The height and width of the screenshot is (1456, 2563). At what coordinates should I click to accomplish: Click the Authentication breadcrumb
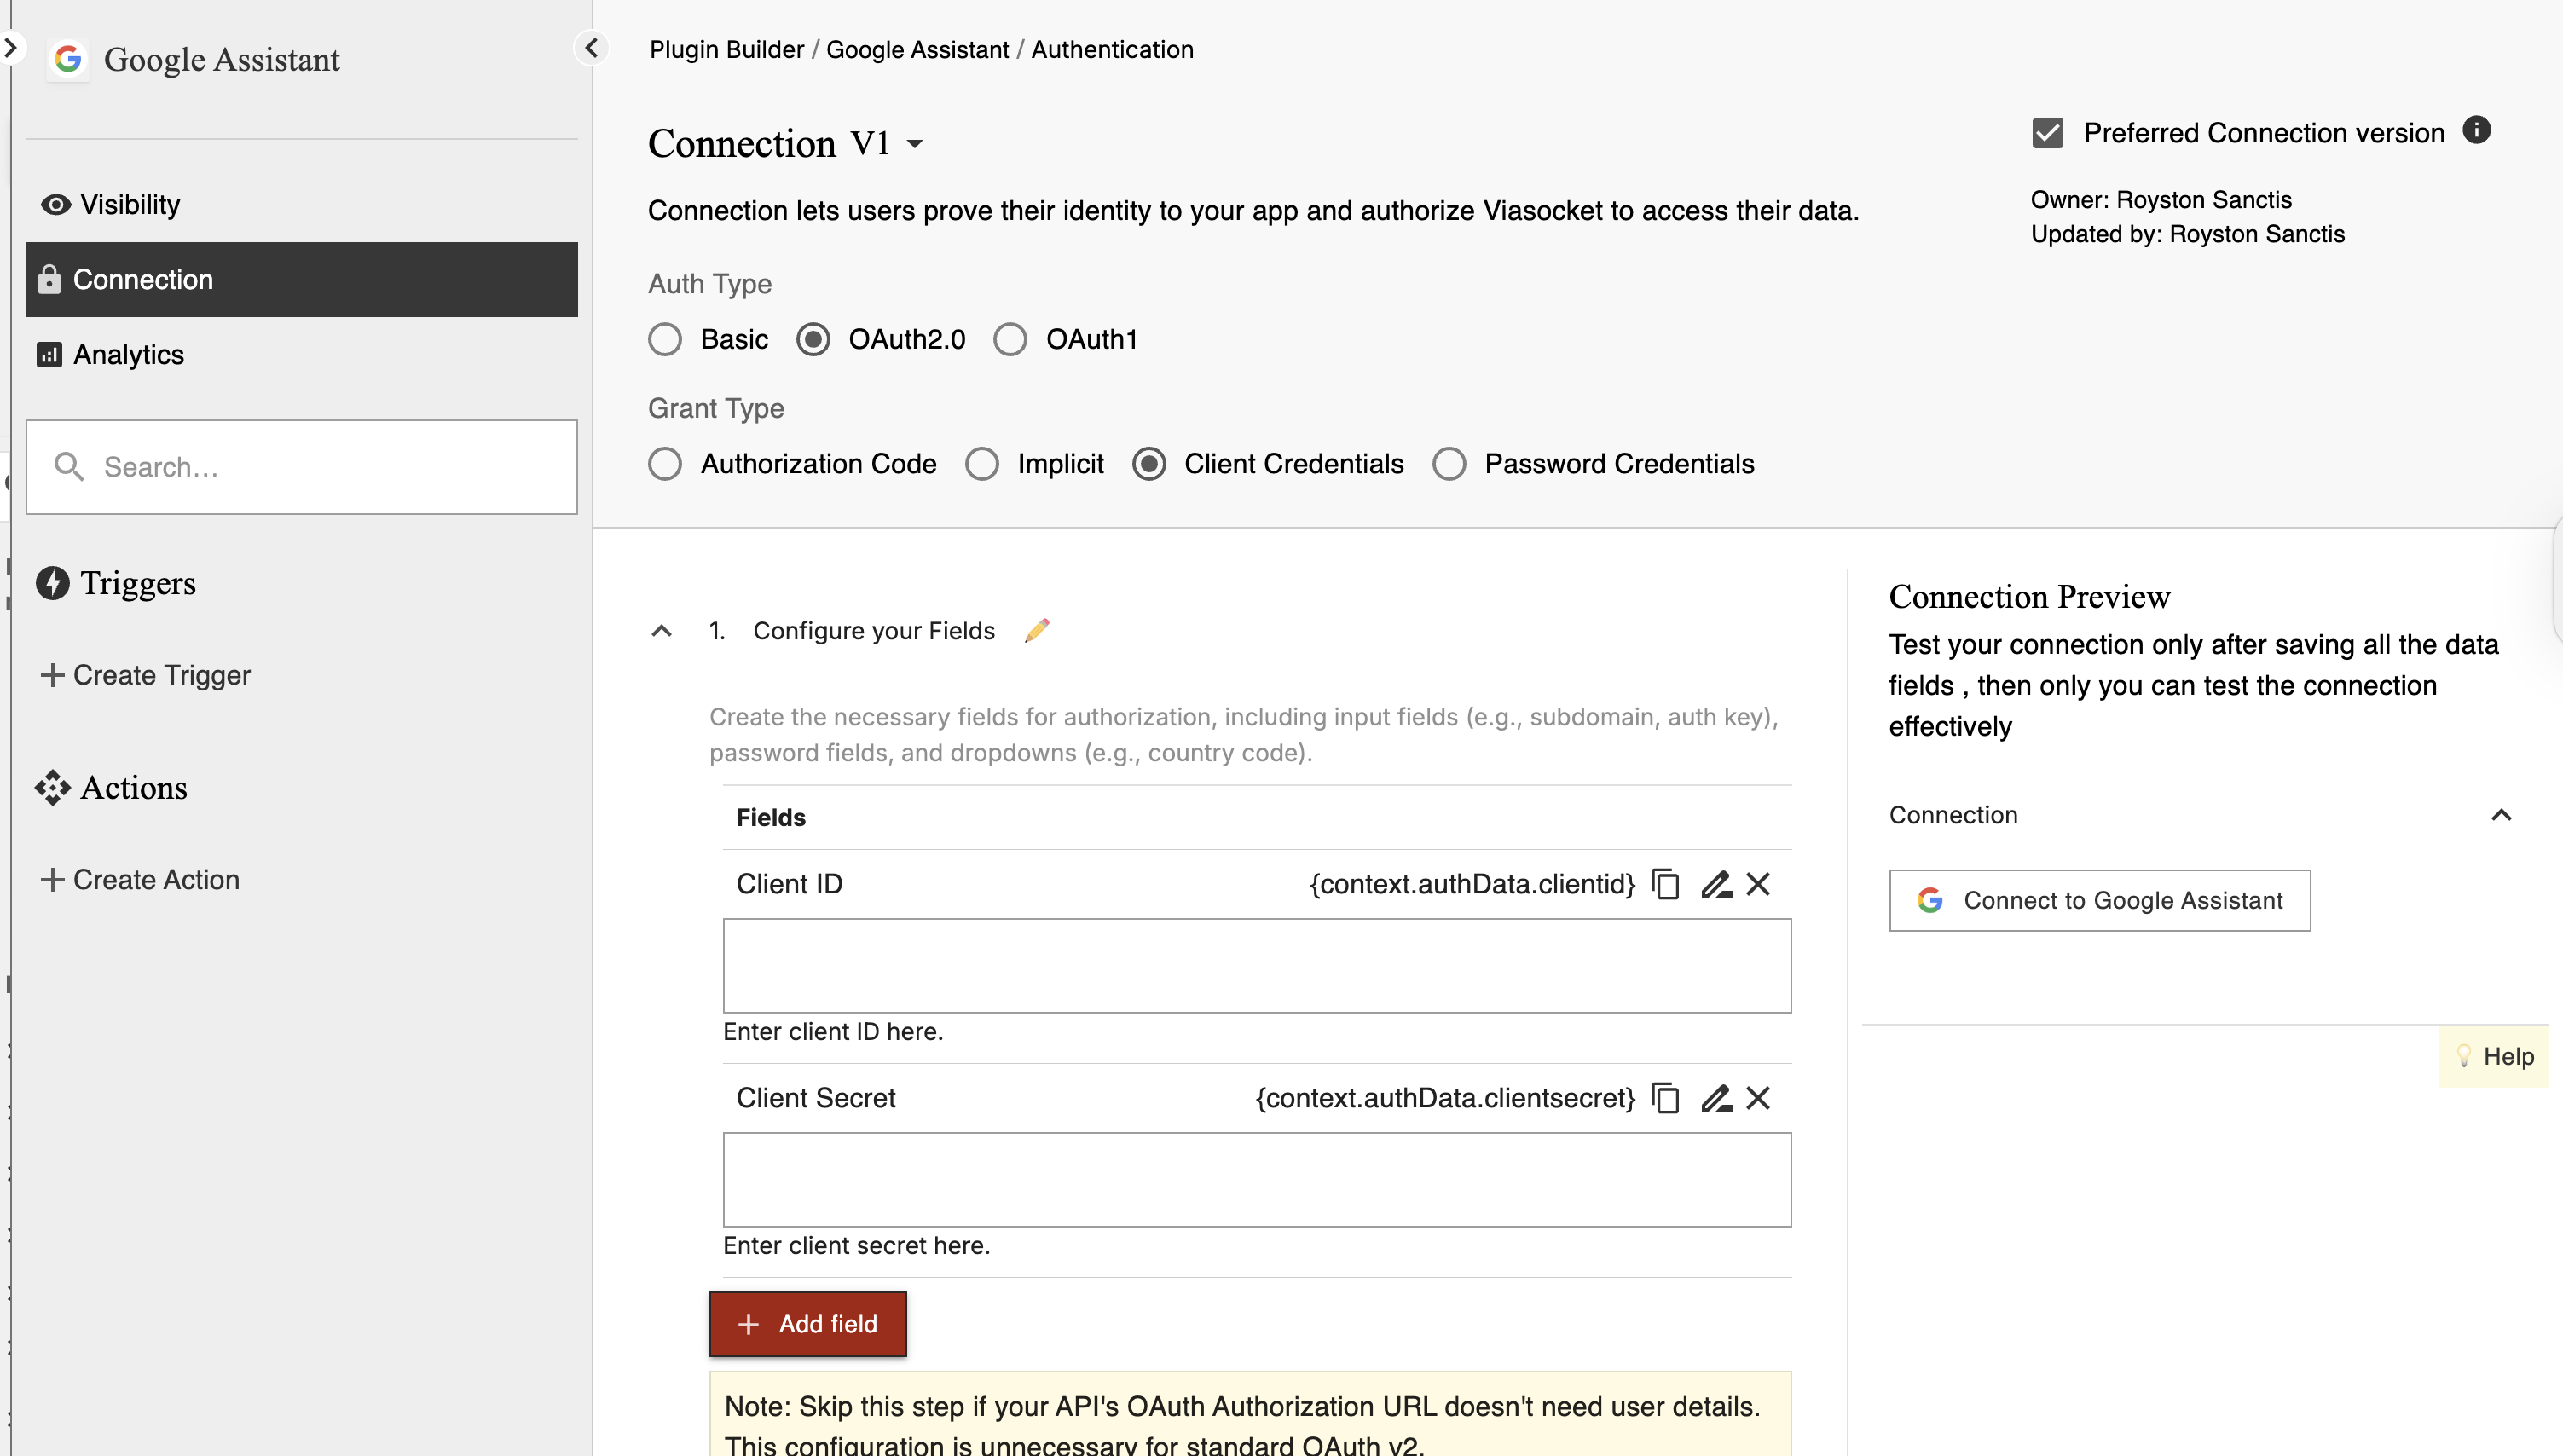pos(1112,49)
